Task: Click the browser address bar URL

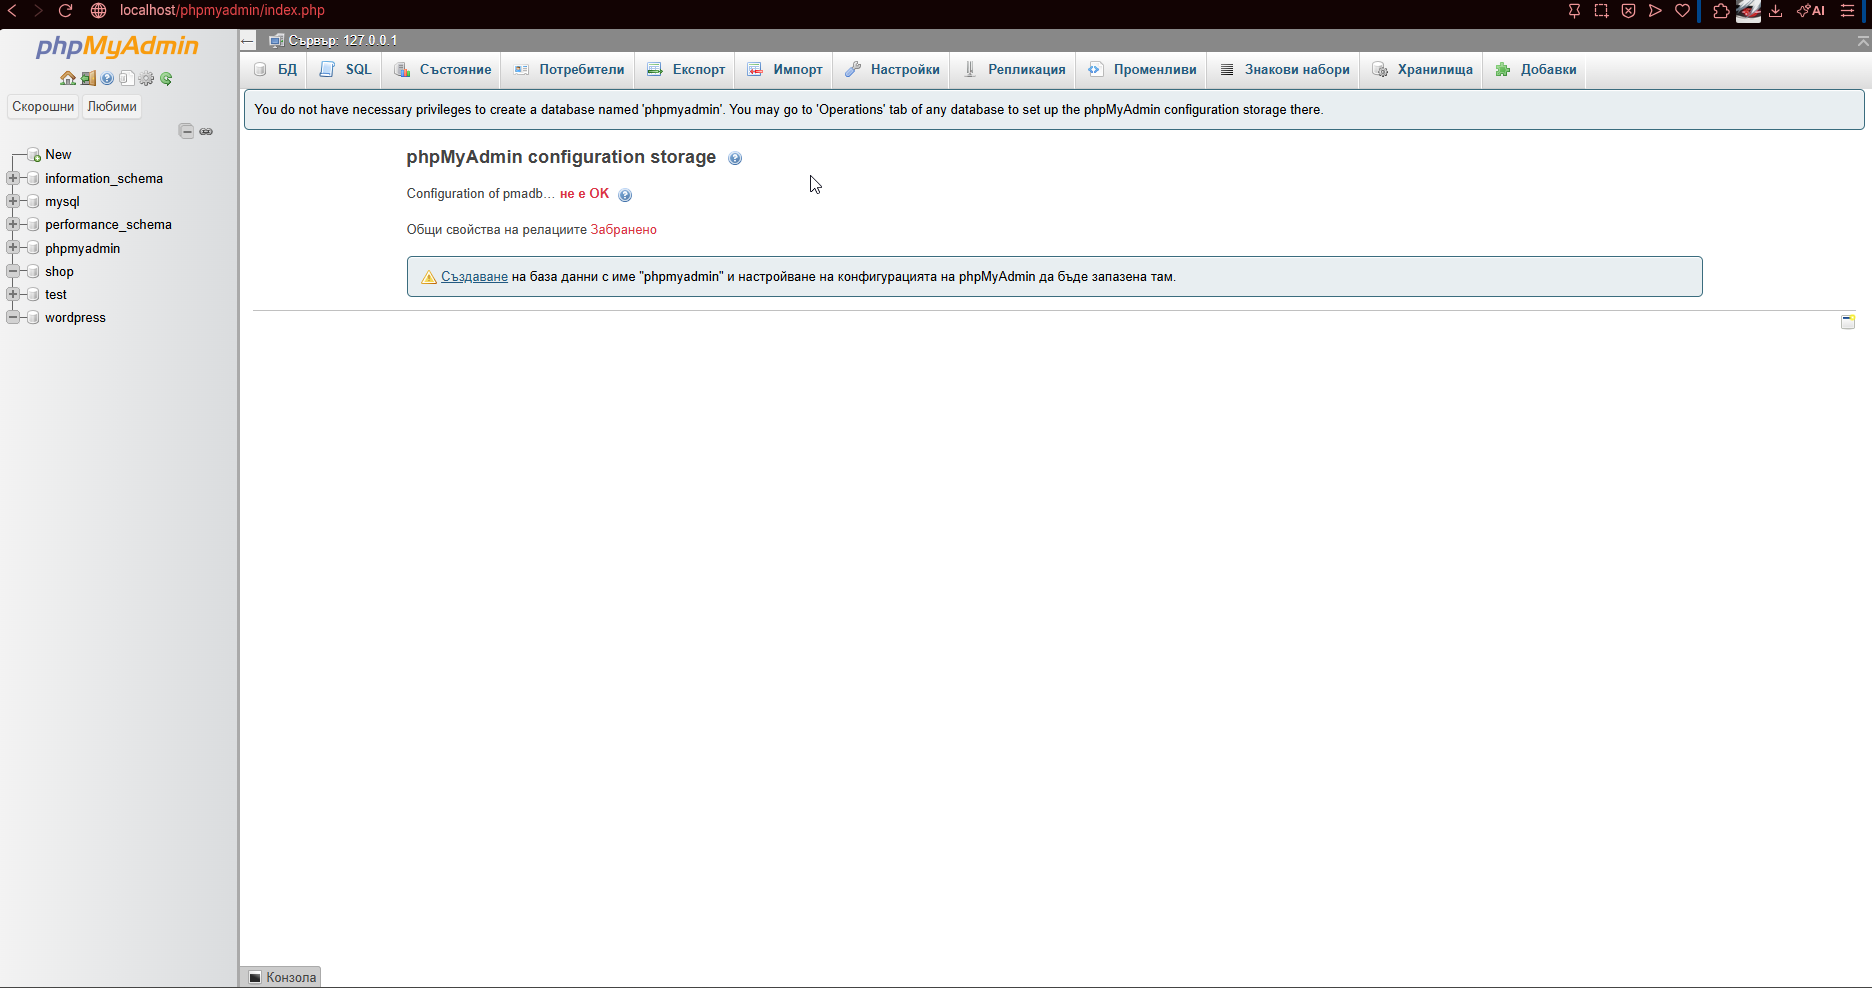Action: (x=222, y=11)
